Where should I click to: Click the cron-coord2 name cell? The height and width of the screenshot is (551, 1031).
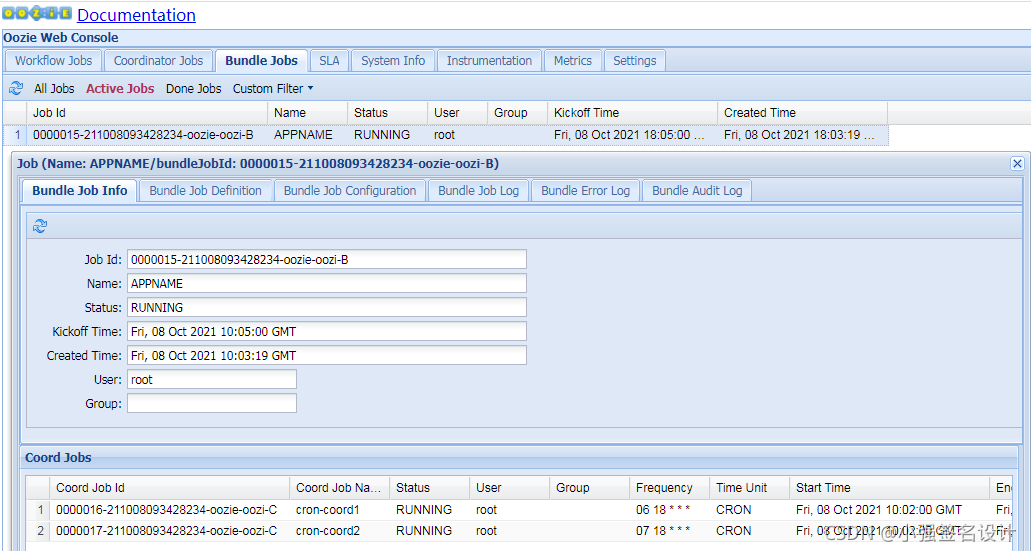pos(339,531)
